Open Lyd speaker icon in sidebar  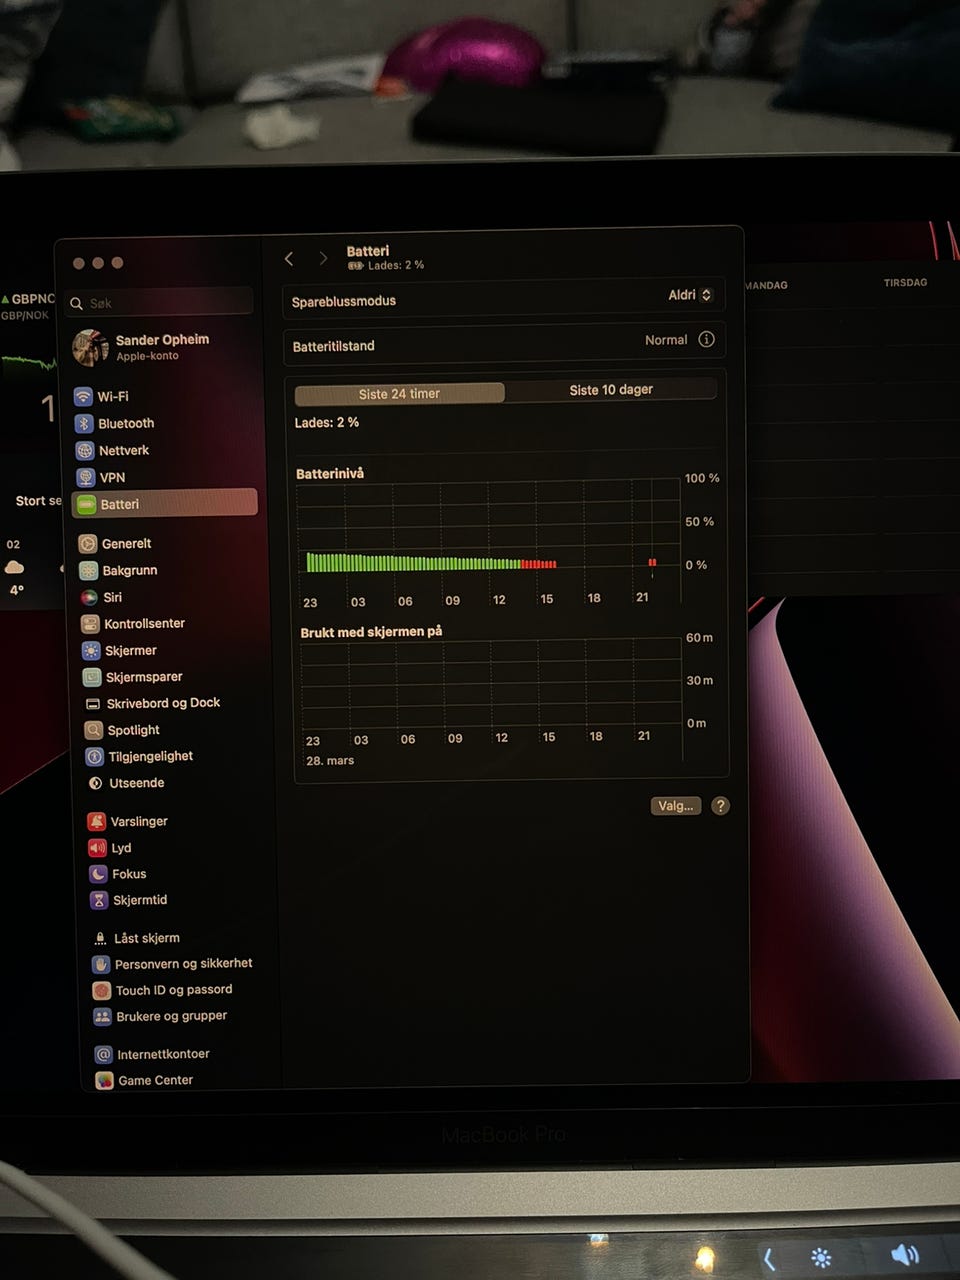pos(97,848)
